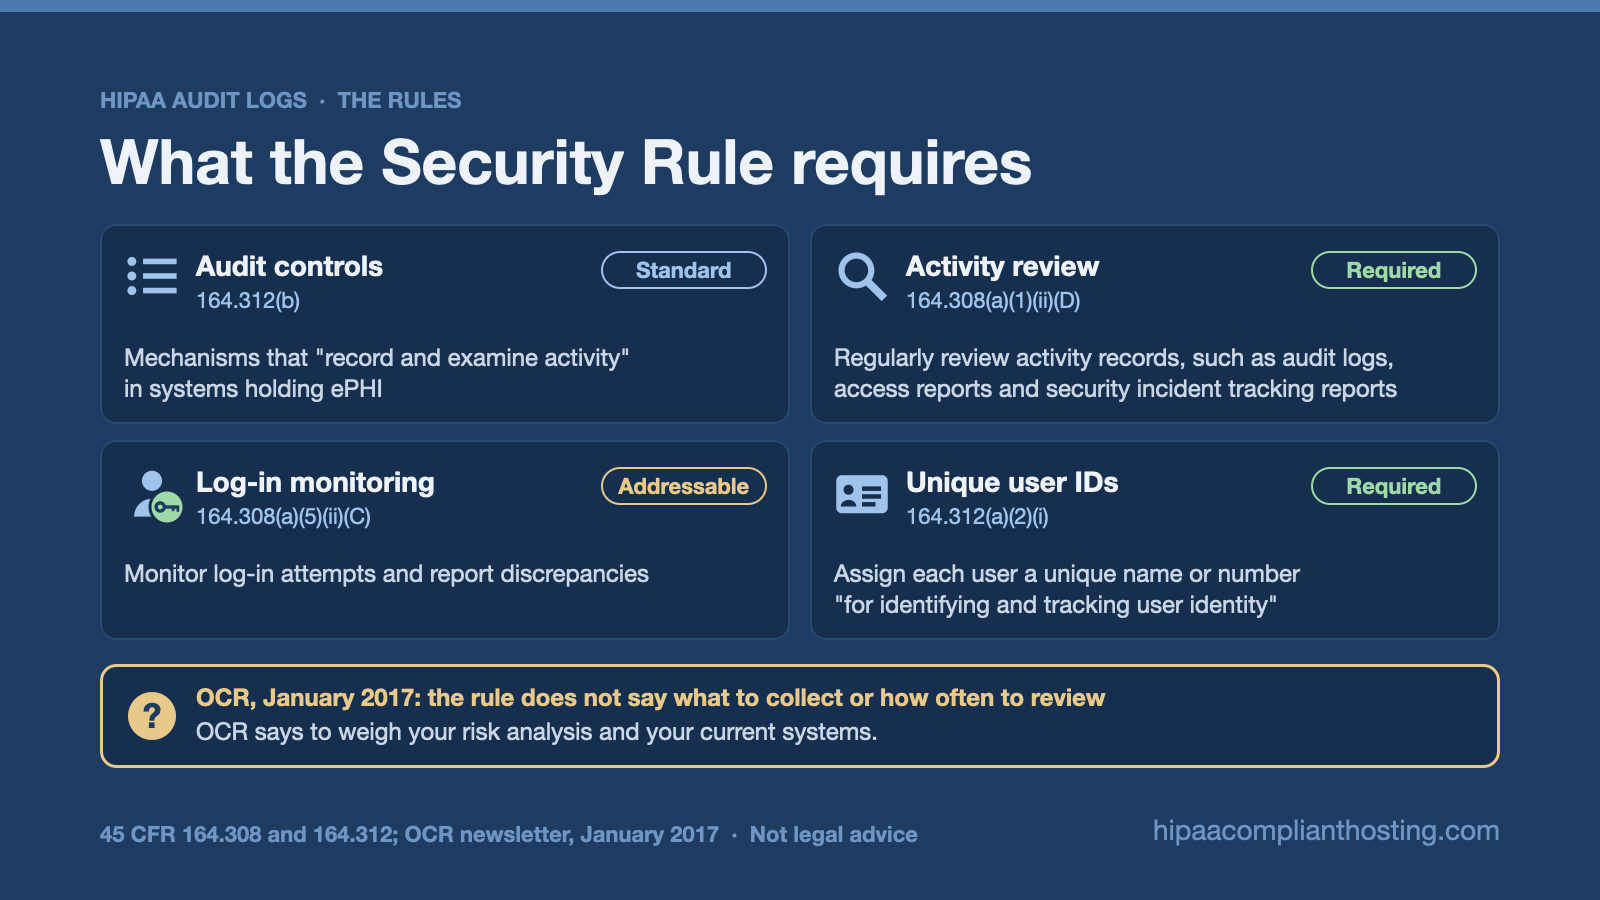Click the list icon beside Audit controls
Viewport: 1600px width, 900px height.
coord(152,276)
